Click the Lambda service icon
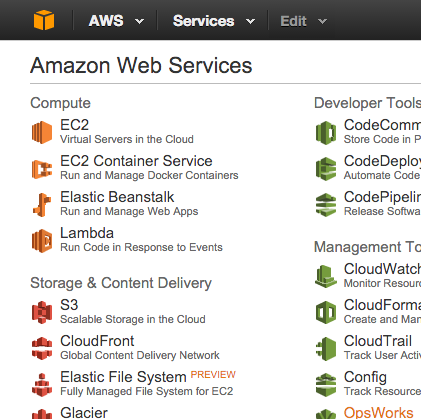This screenshot has height=419, width=421. (42, 241)
